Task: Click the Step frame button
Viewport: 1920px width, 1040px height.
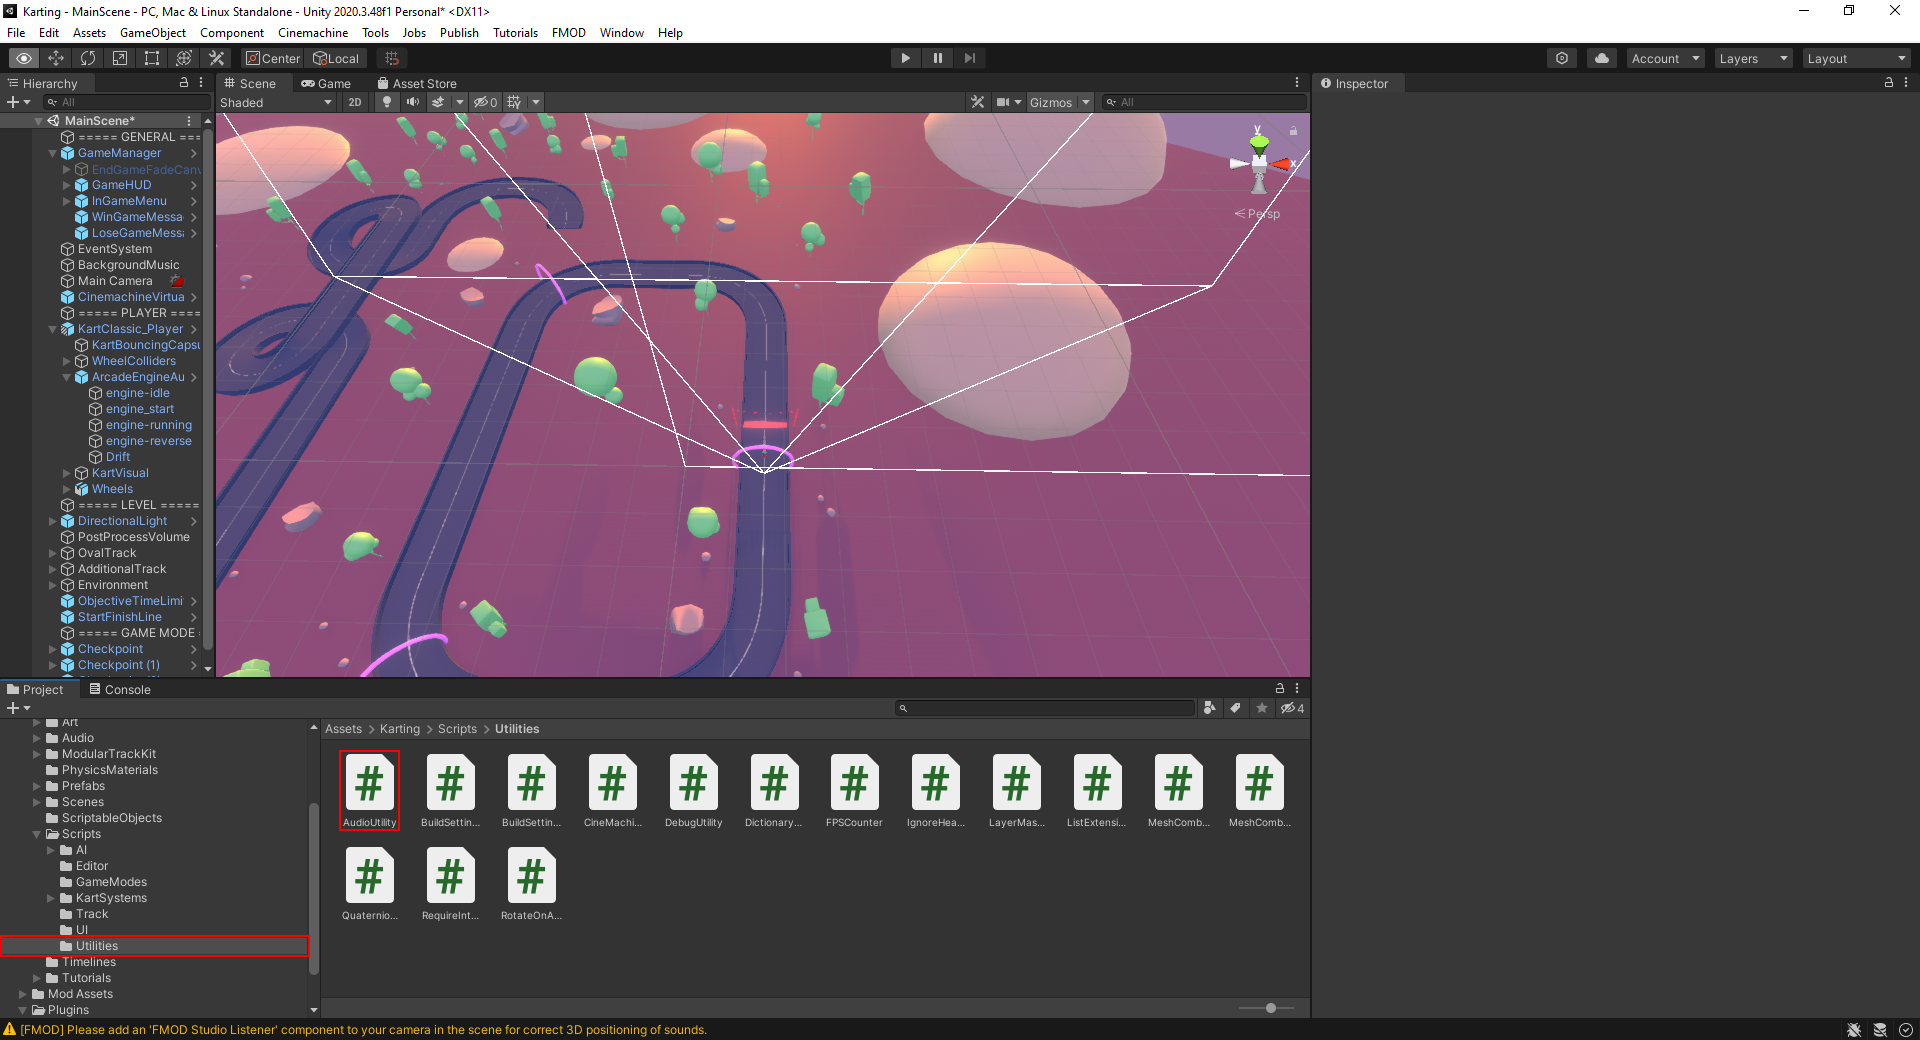Action: (x=969, y=58)
